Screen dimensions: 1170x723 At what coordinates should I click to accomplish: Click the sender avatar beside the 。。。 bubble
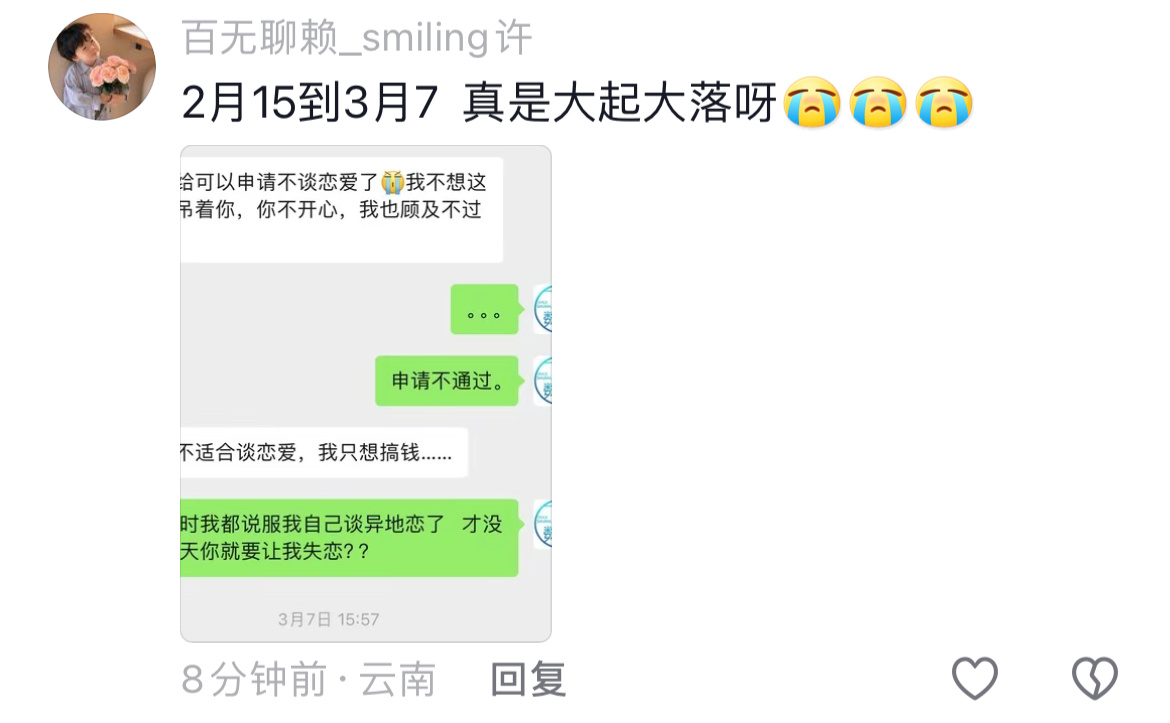tap(543, 309)
